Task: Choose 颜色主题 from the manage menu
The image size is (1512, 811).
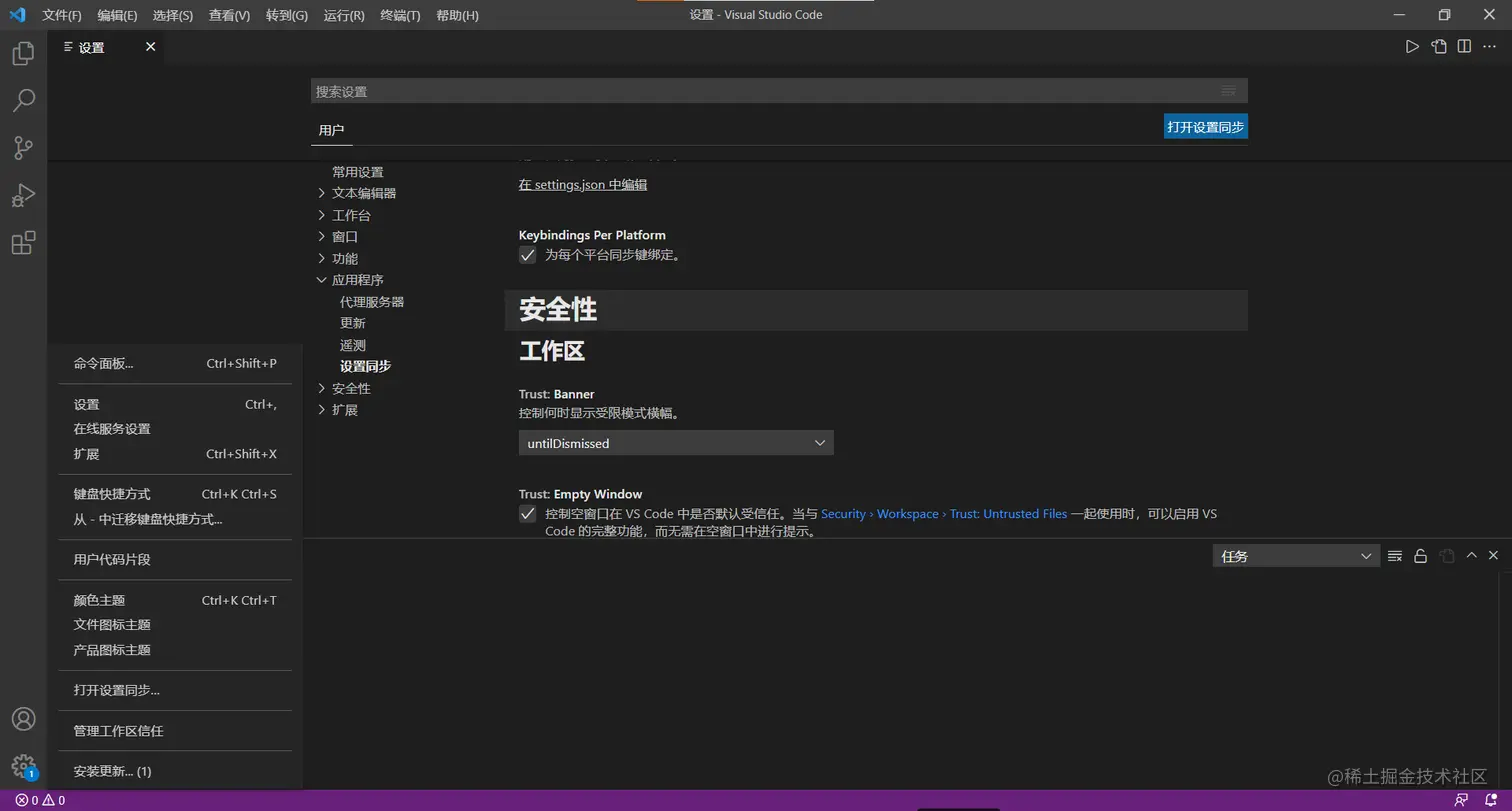Action: [175, 600]
